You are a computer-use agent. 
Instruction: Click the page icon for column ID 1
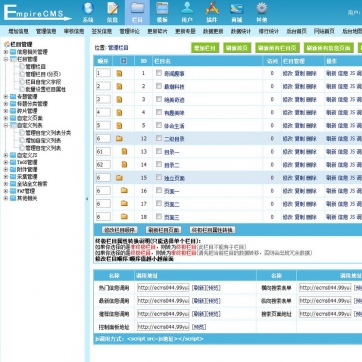pyautogui.click(x=119, y=73)
